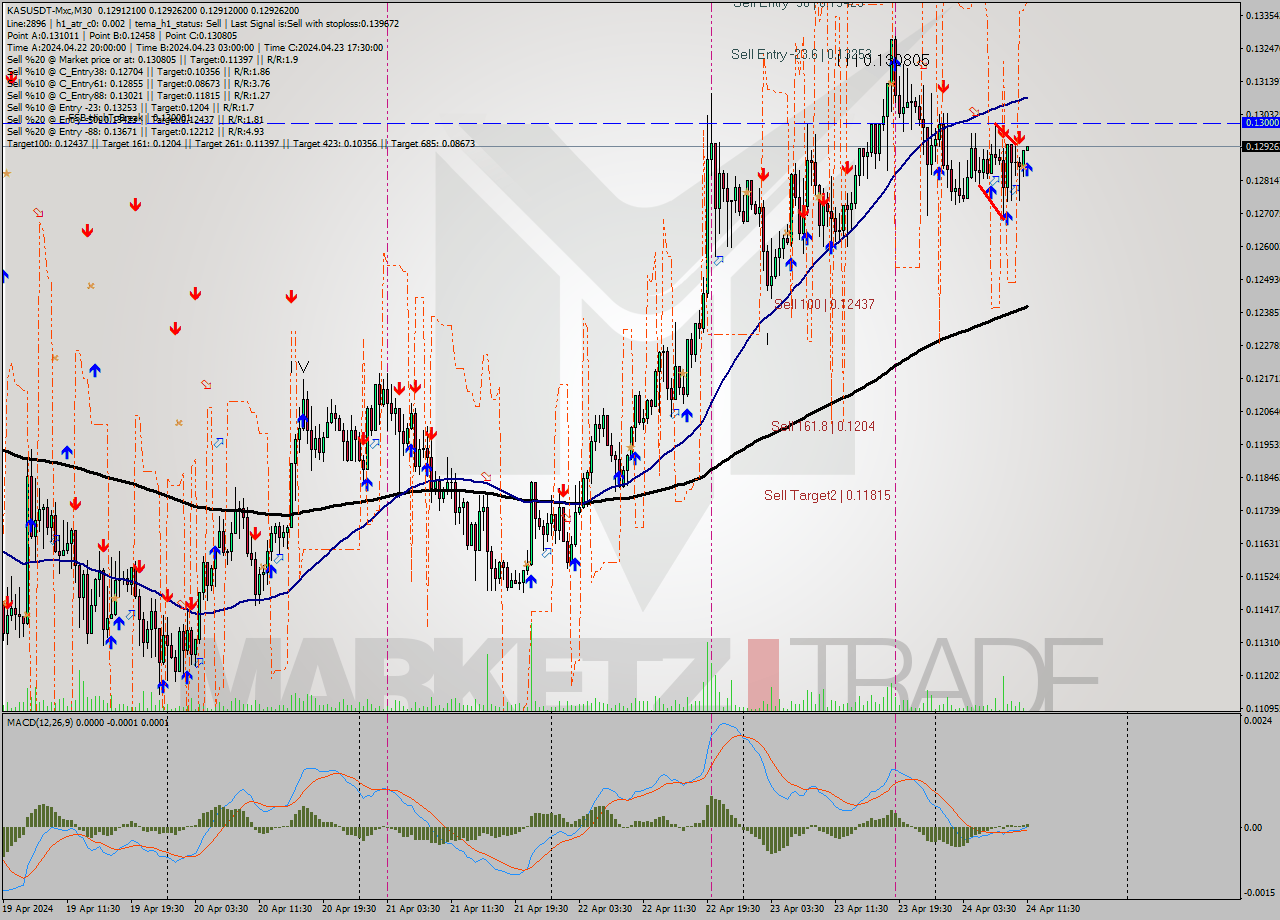Click the 0.11953 price axis value
This screenshot has width=1280, height=920.
tap(1261, 444)
